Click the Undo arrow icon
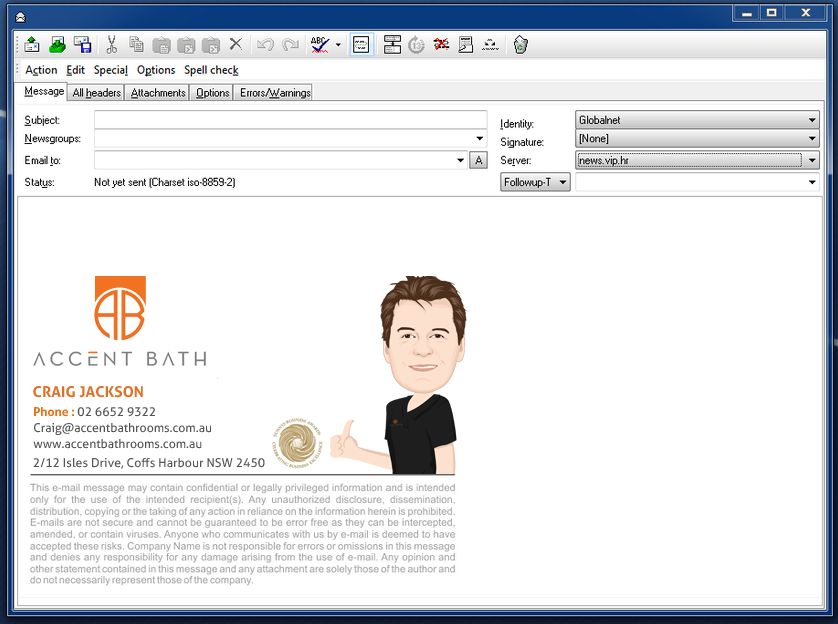 pyautogui.click(x=265, y=45)
